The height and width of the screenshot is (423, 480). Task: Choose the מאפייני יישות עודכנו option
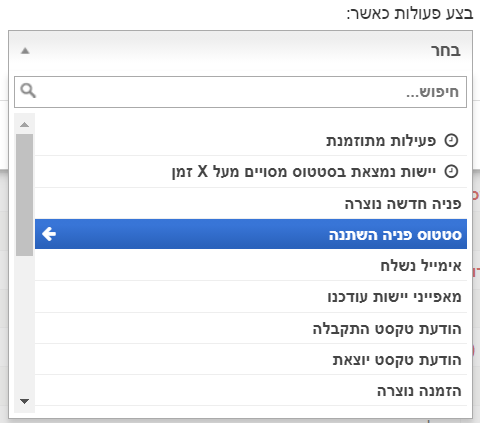251,297
